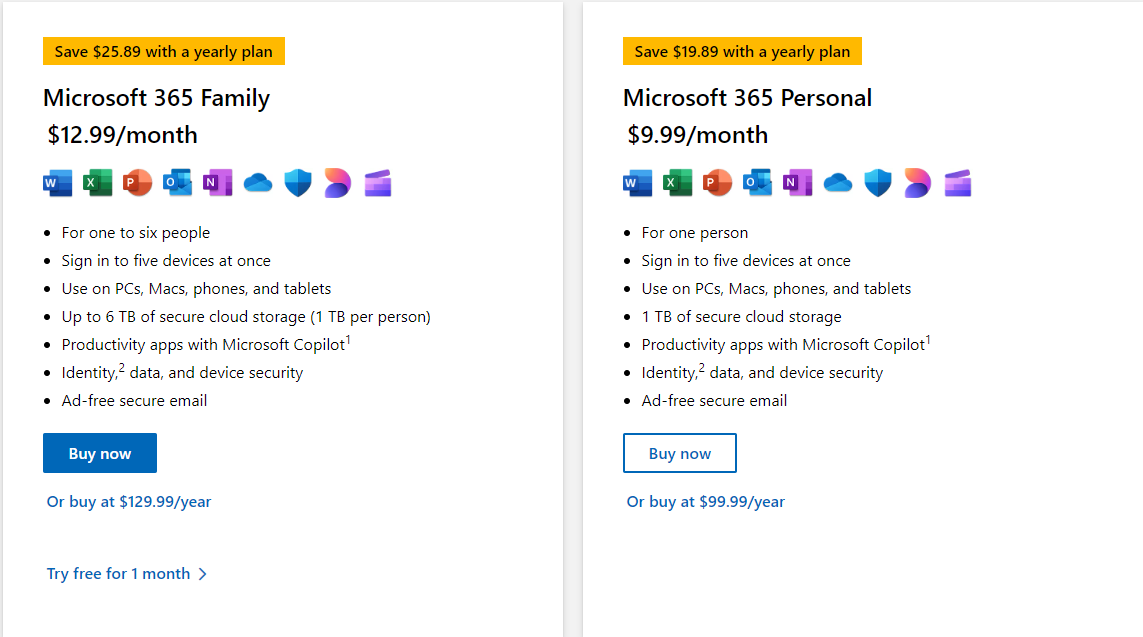Click the Outlook icon in the Personal plan
The image size is (1143, 637).
pos(757,183)
